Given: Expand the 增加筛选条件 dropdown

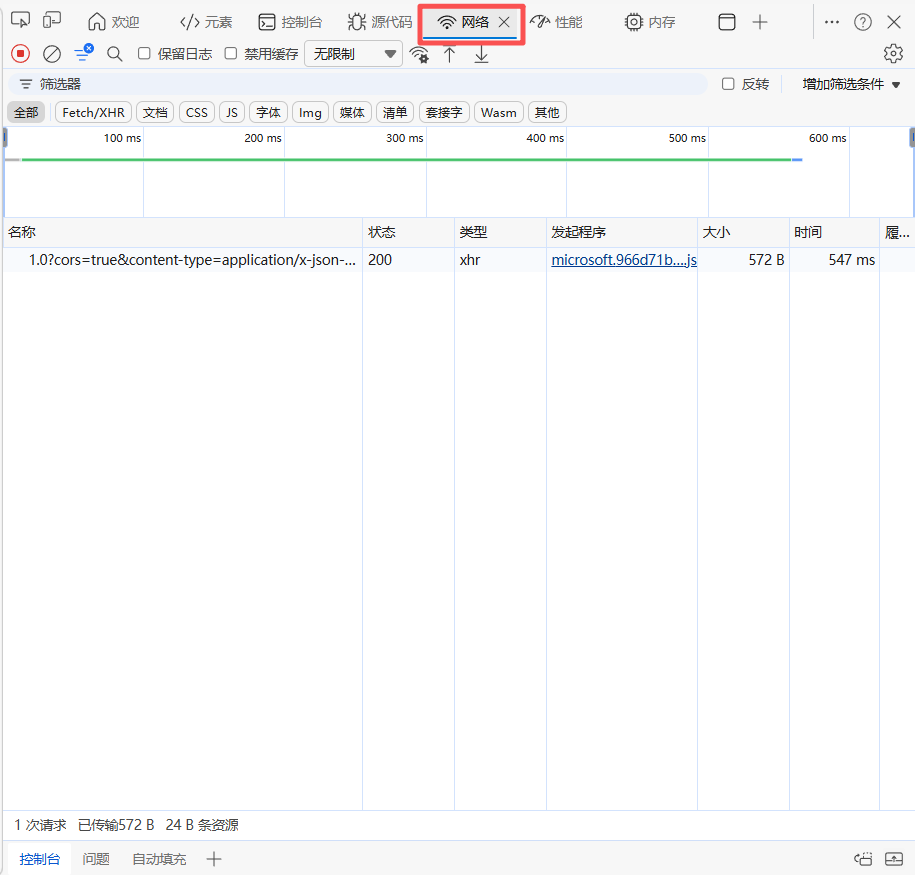Looking at the screenshot, I should 851,84.
